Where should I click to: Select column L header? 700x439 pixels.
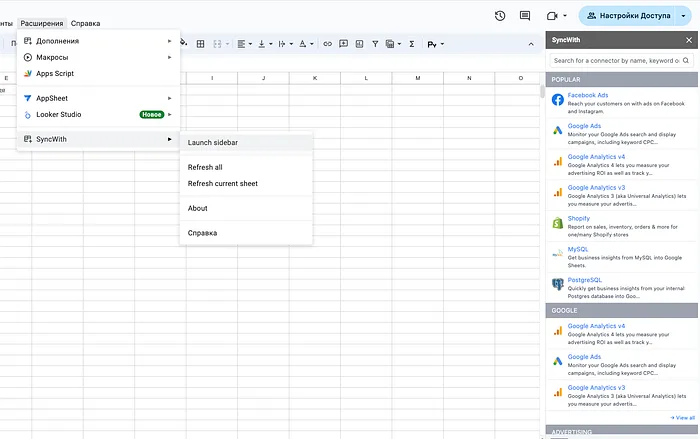(366, 78)
